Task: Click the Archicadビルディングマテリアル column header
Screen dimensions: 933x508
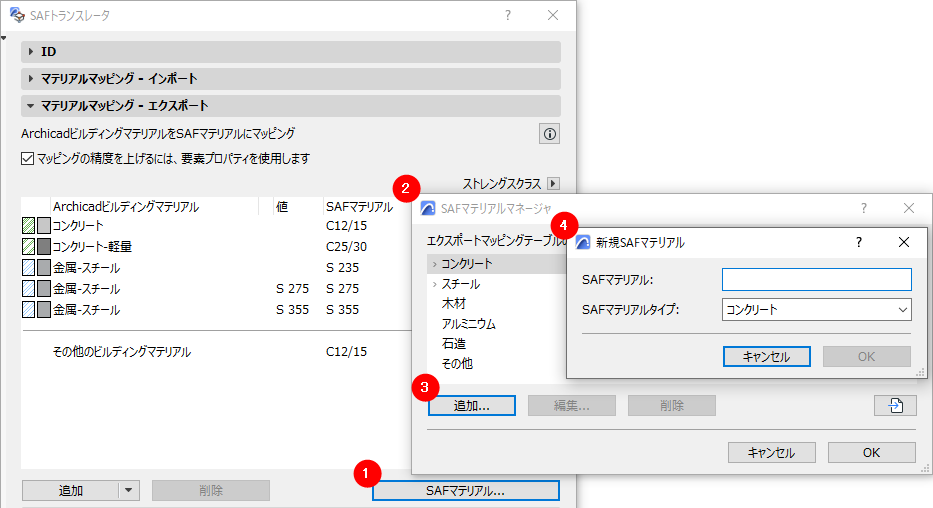Action: pos(126,207)
